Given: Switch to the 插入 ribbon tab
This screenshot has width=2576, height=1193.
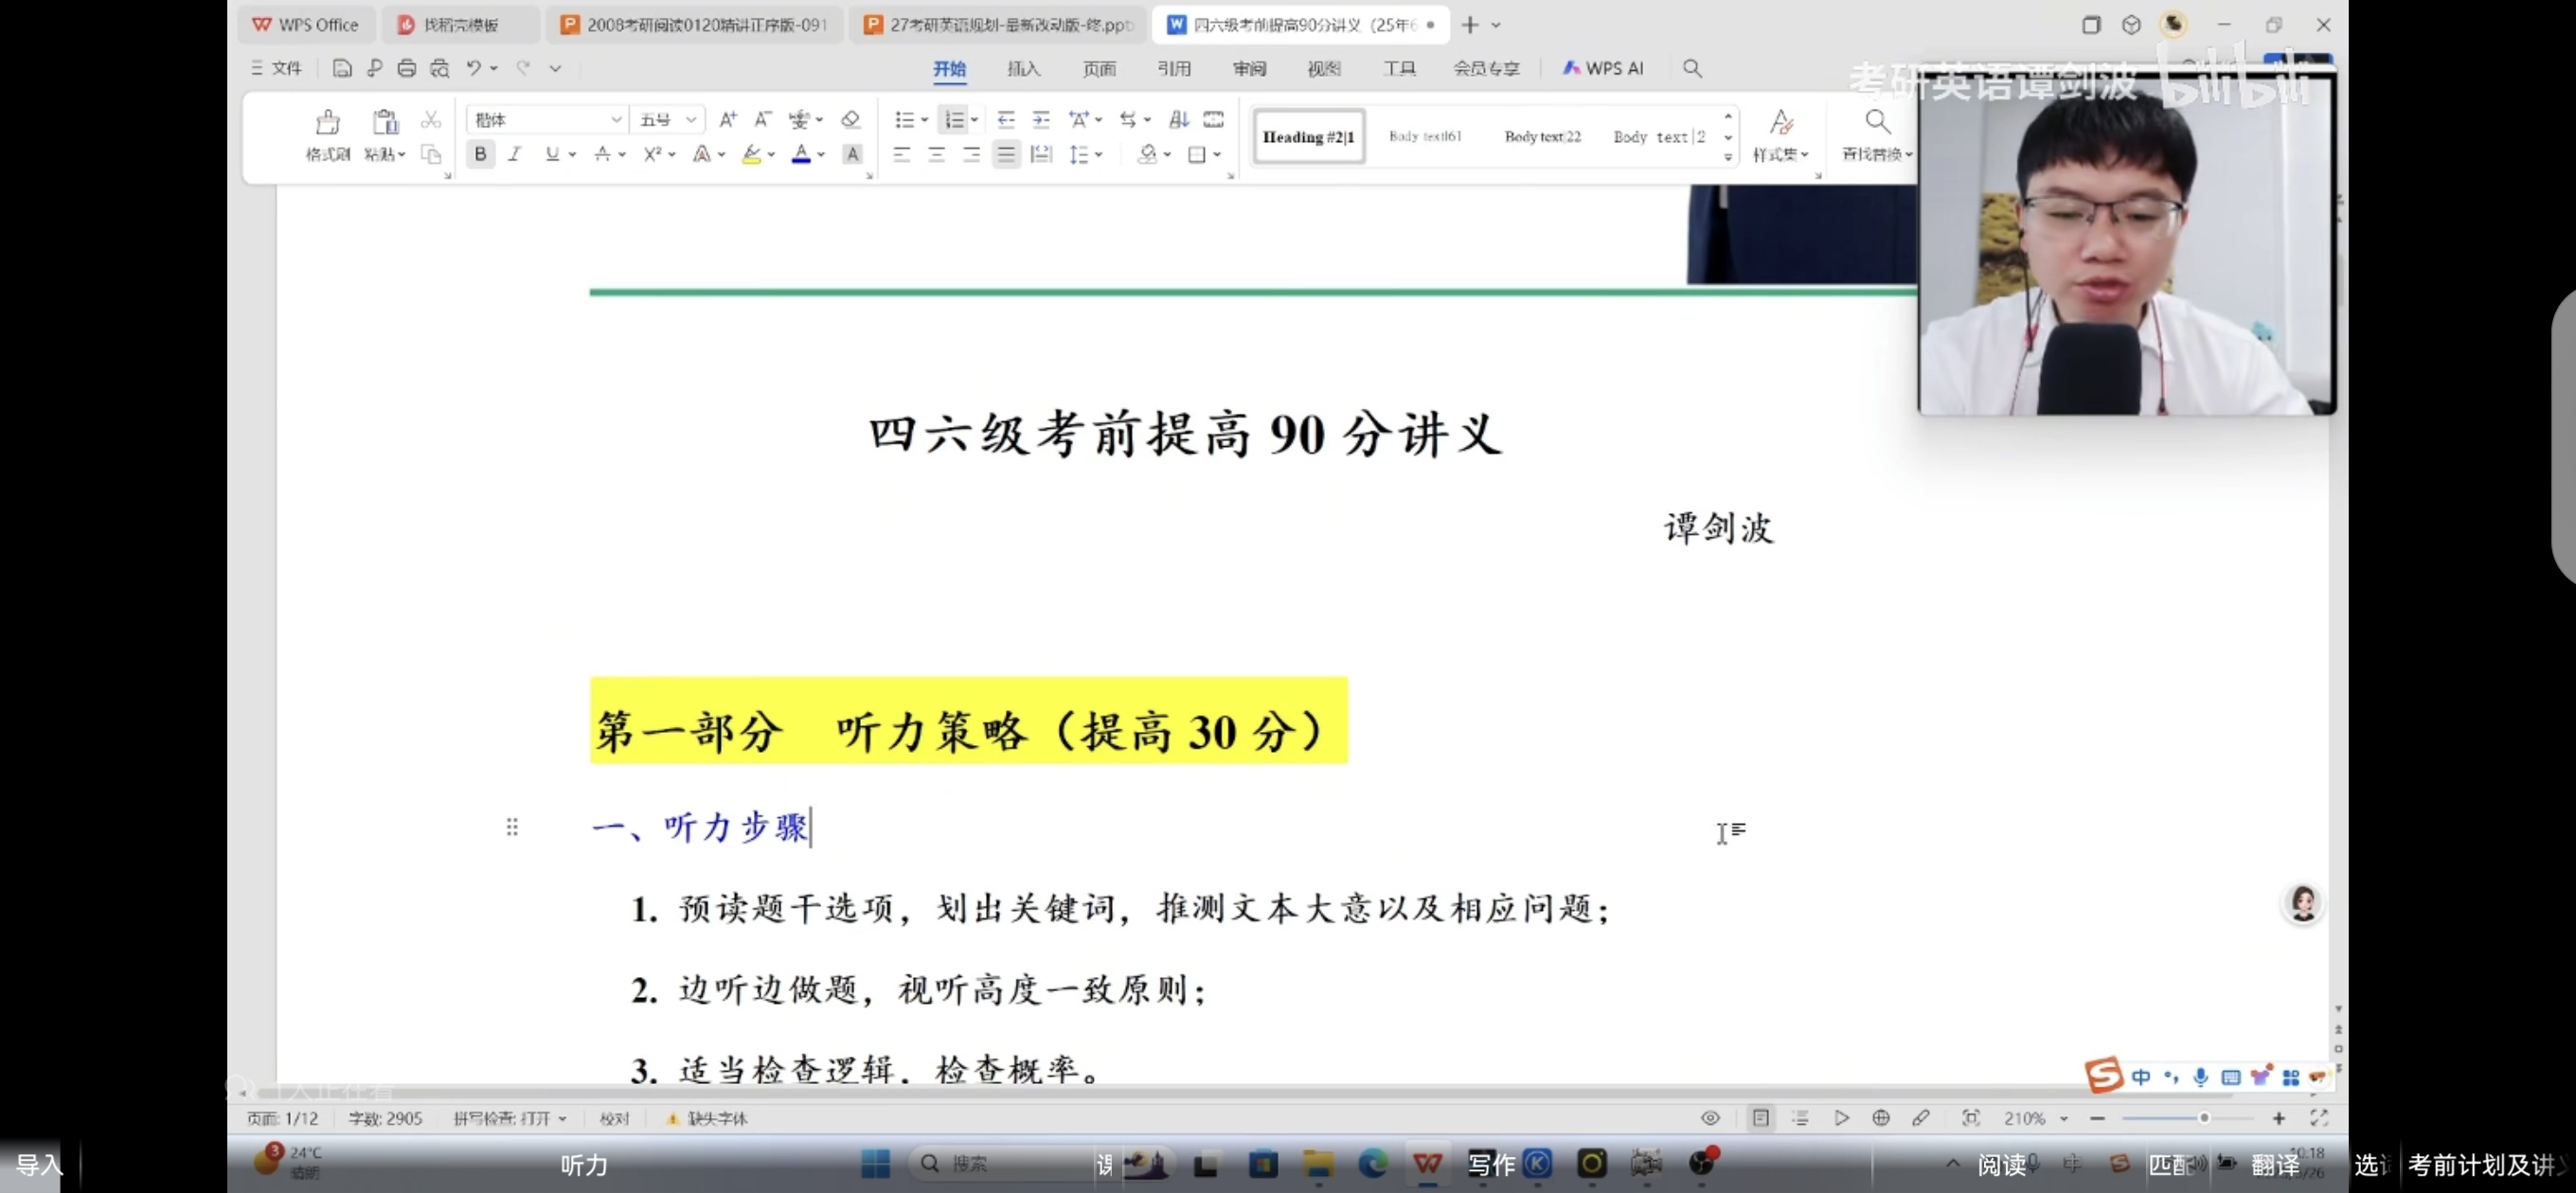Looking at the screenshot, I should tap(1023, 68).
